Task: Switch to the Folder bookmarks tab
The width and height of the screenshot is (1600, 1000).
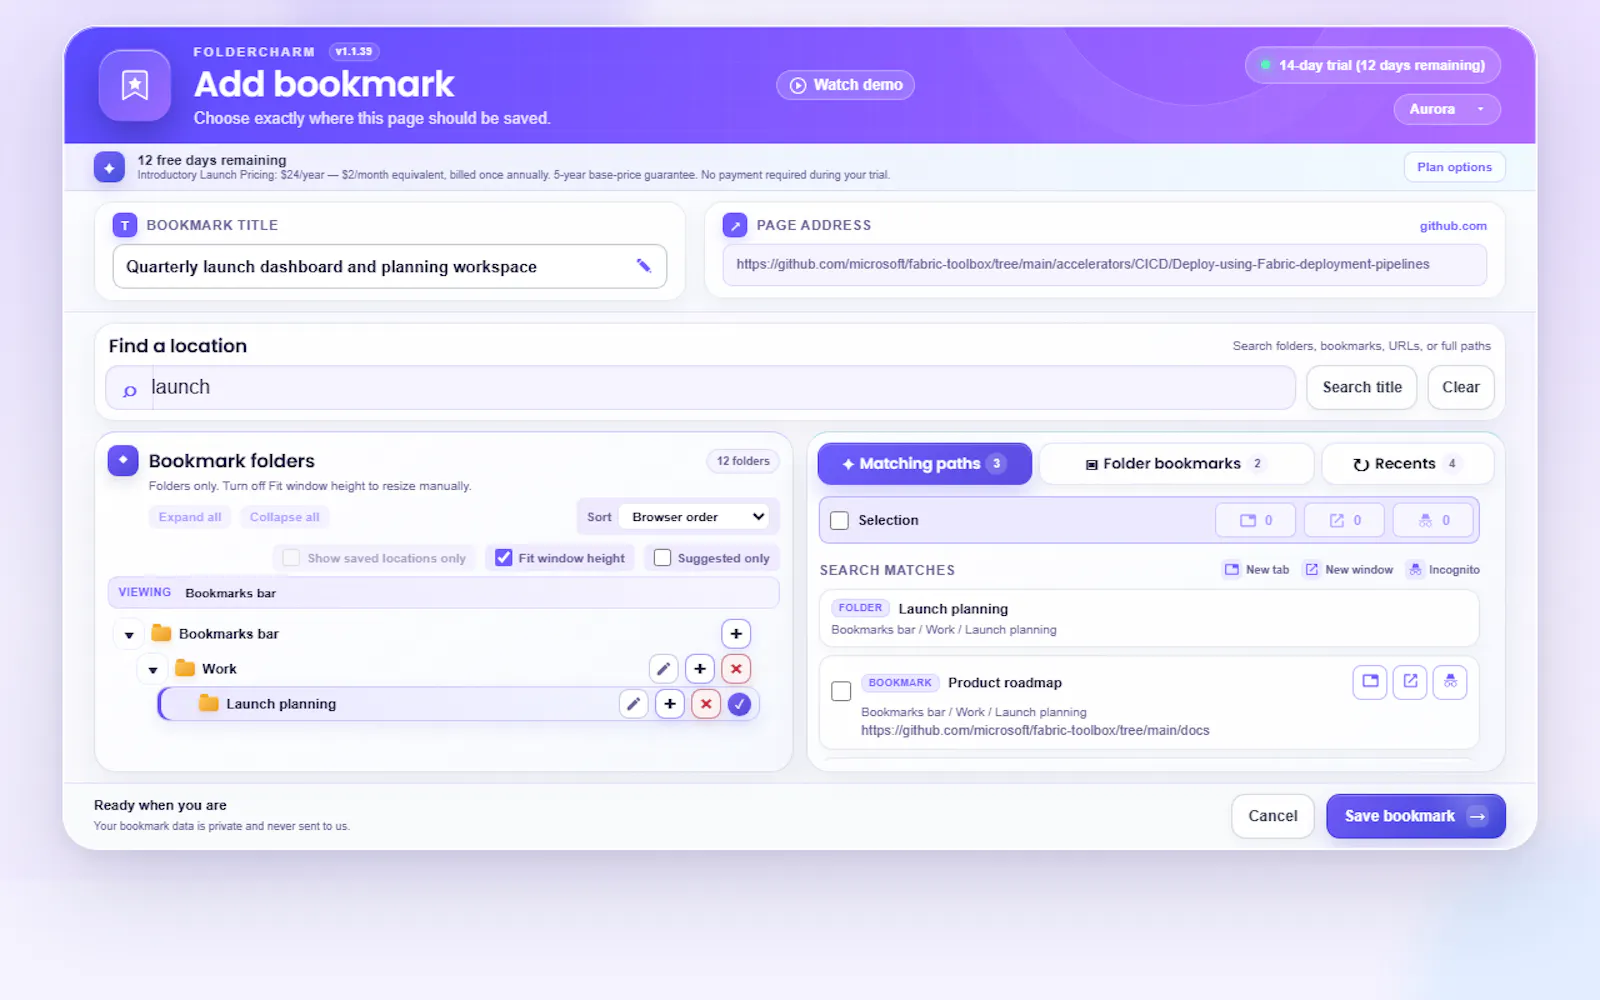Action: pyautogui.click(x=1176, y=464)
